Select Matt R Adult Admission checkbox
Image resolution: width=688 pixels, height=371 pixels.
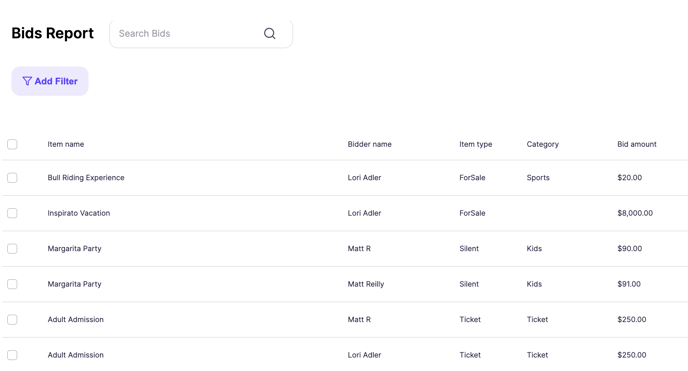coord(12,320)
